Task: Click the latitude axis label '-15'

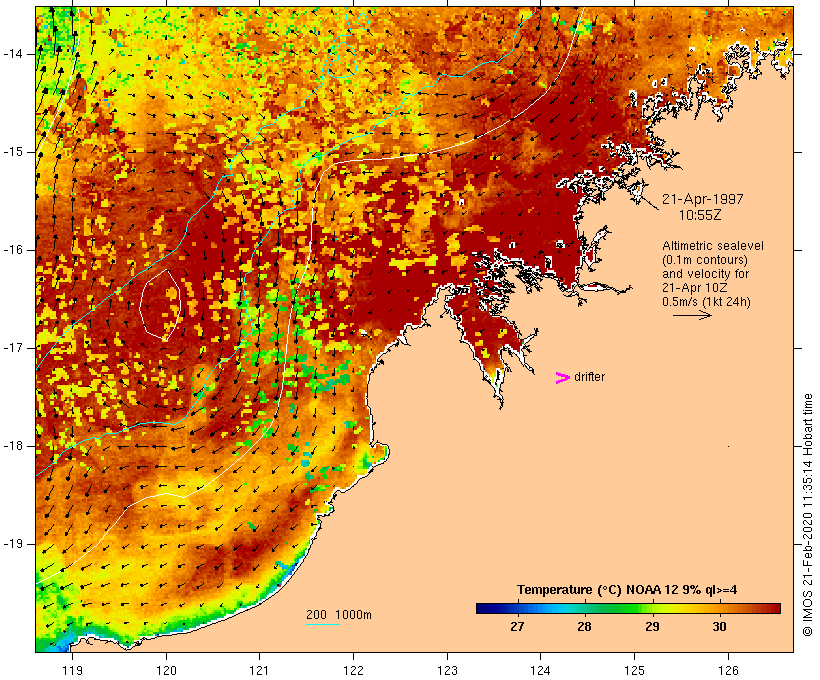Action: tap(12, 152)
